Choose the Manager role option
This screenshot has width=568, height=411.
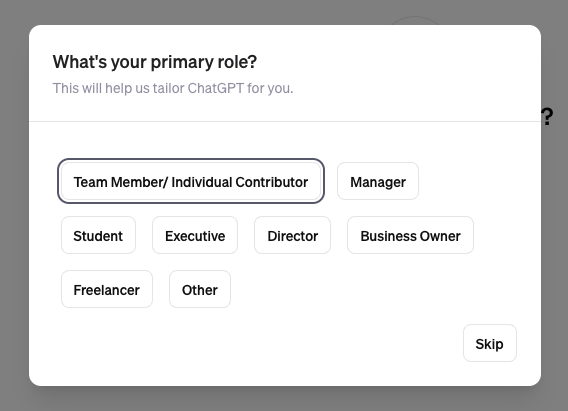pyautogui.click(x=378, y=181)
